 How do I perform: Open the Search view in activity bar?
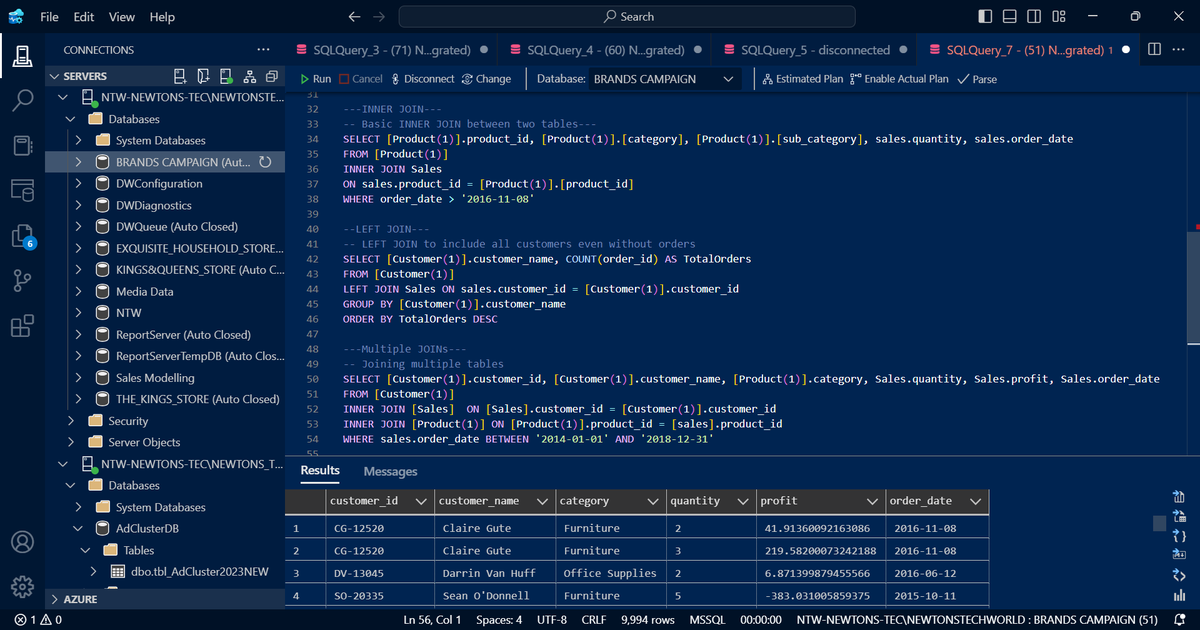22,100
